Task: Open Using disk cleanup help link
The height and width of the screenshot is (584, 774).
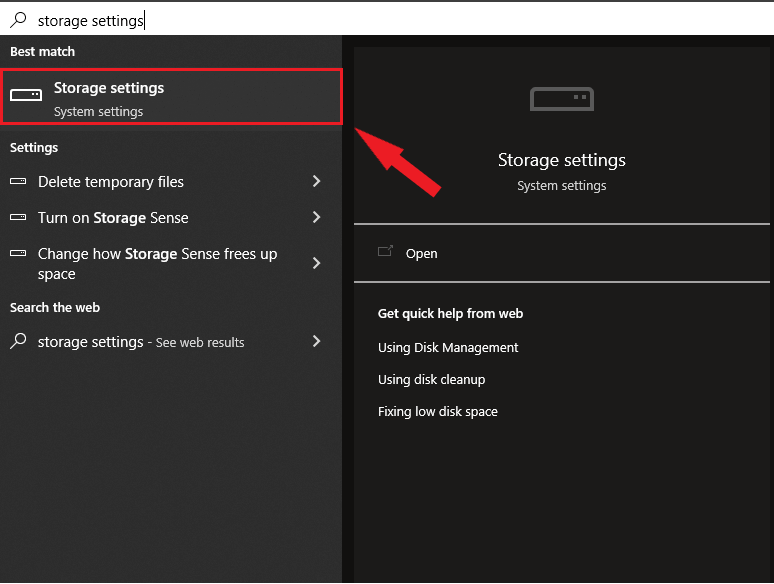Action: click(431, 380)
